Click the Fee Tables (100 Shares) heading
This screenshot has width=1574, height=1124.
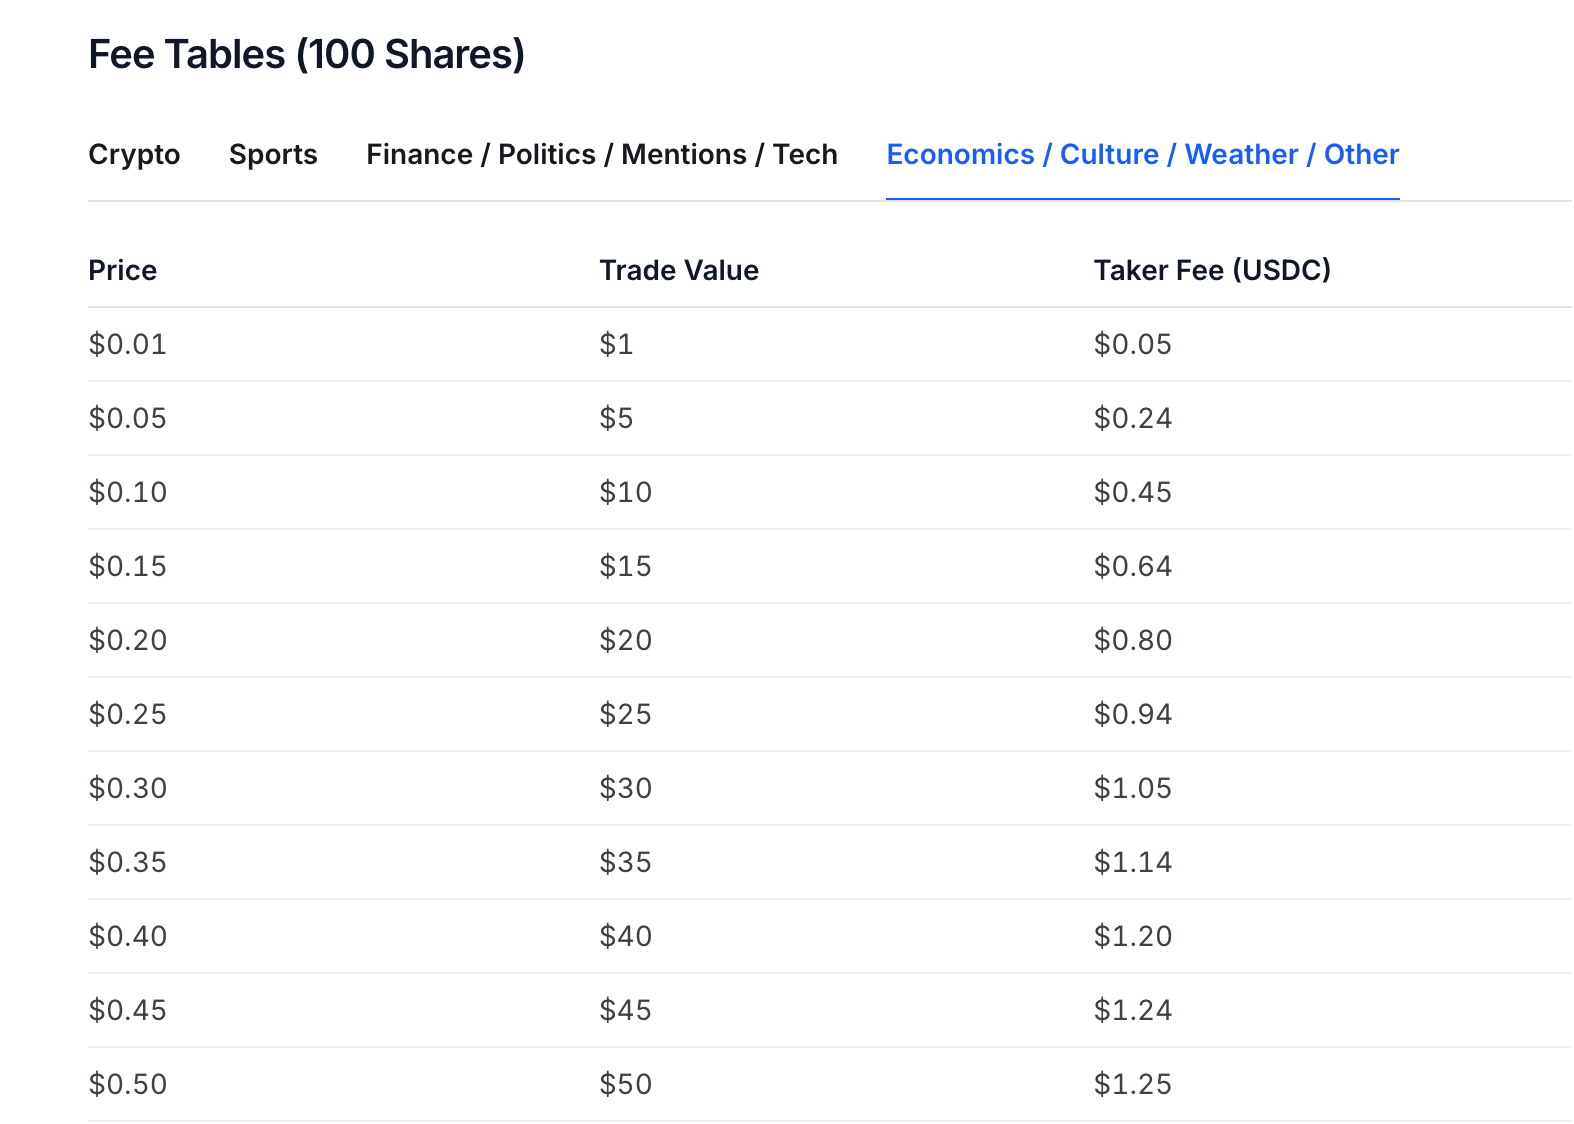coord(306,54)
